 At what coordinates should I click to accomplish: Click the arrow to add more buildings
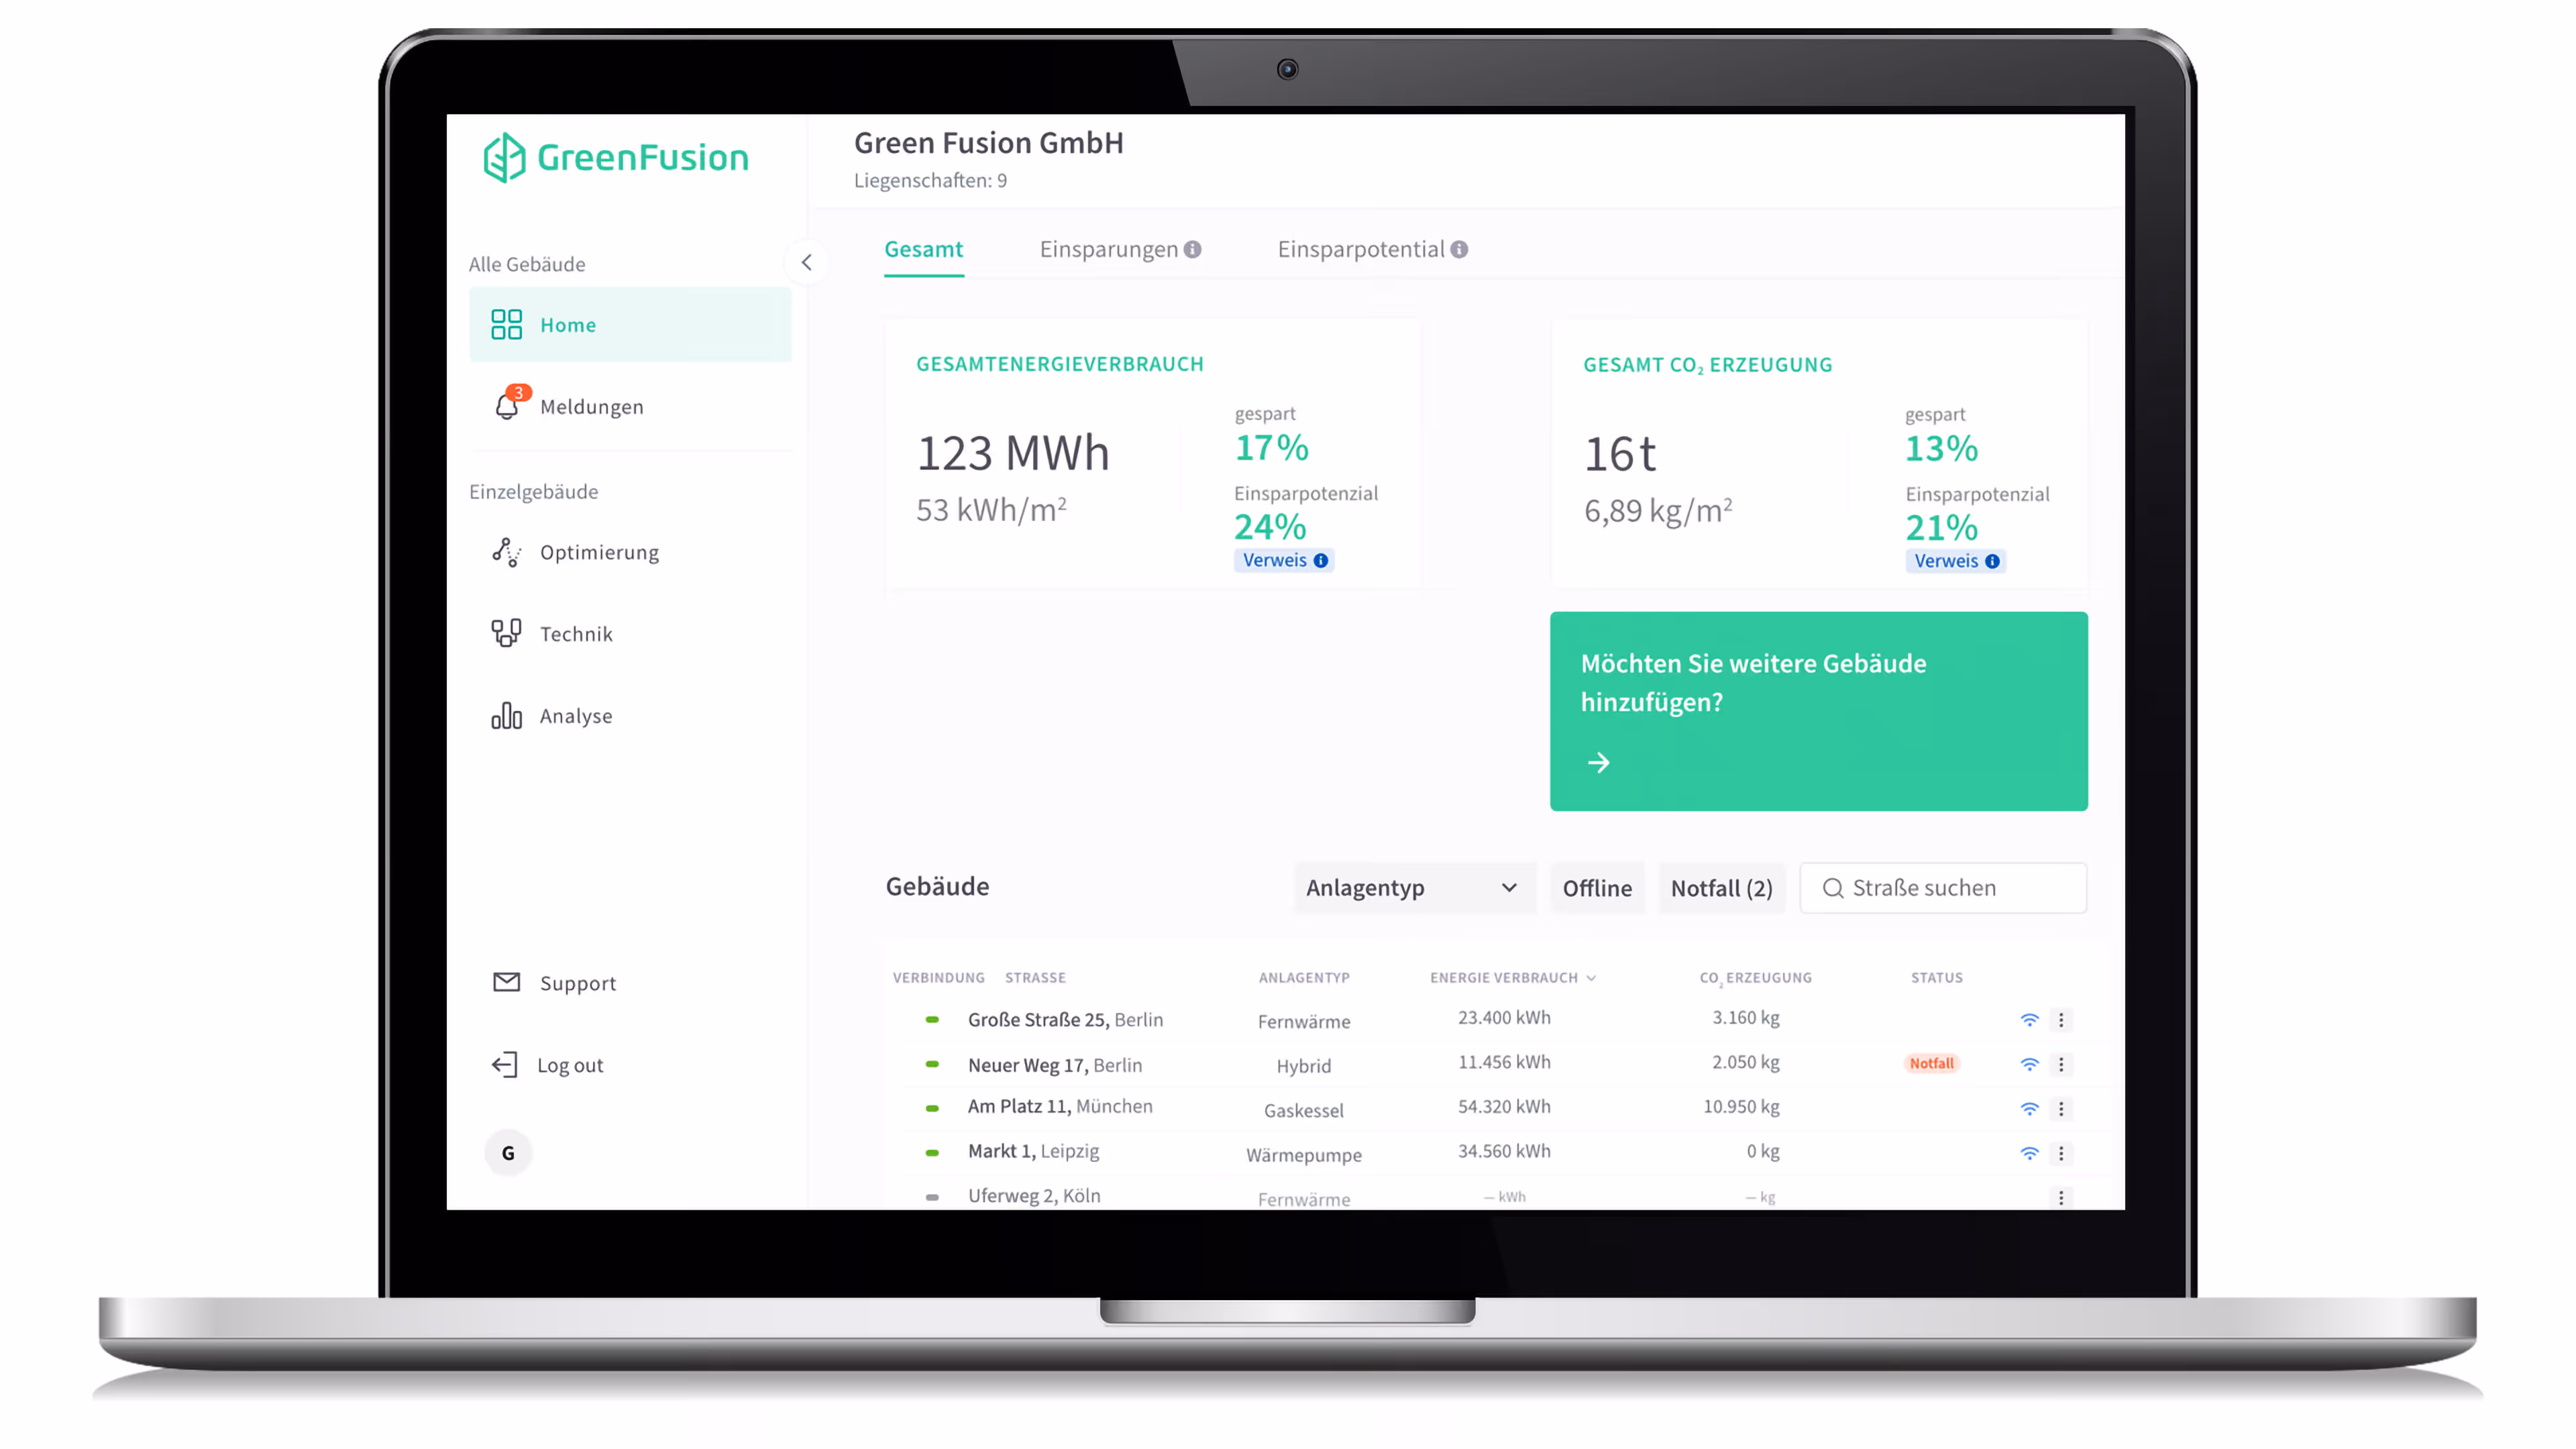[x=1600, y=762]
